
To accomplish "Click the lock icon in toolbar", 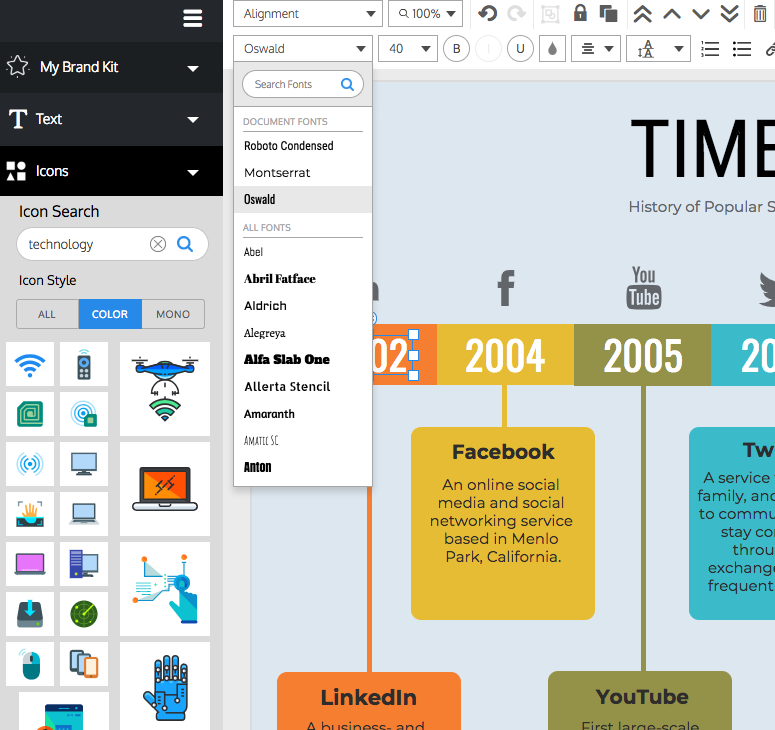I will [580, 13].
